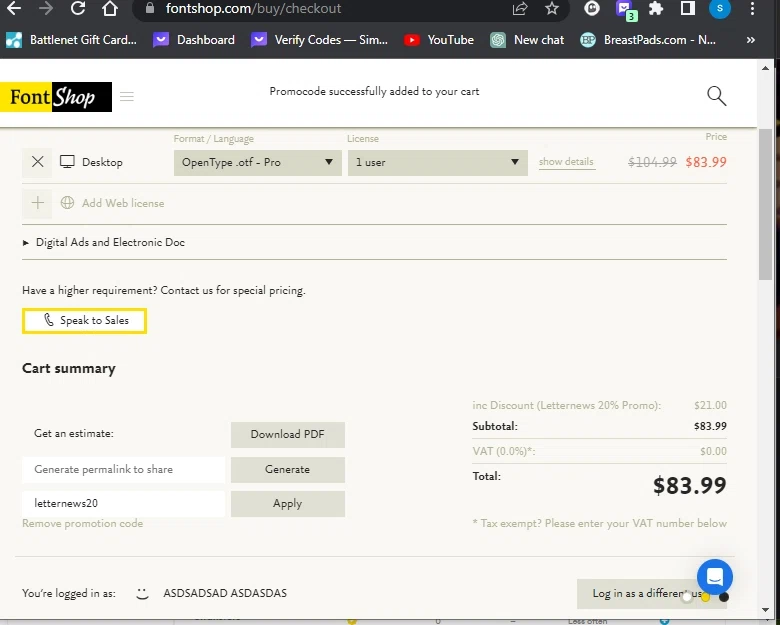The width and height of the screenshot is (780, 625).
Task: Click the FontShop logo
Action: 56,97
